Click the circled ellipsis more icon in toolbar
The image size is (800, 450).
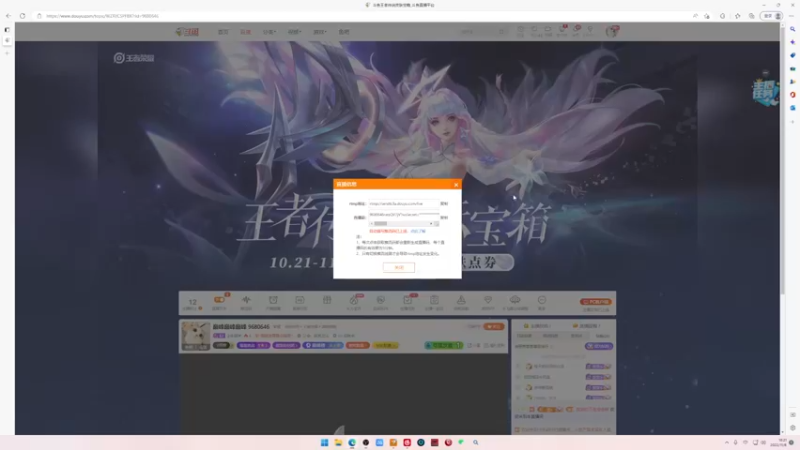(x=542, y=302)
